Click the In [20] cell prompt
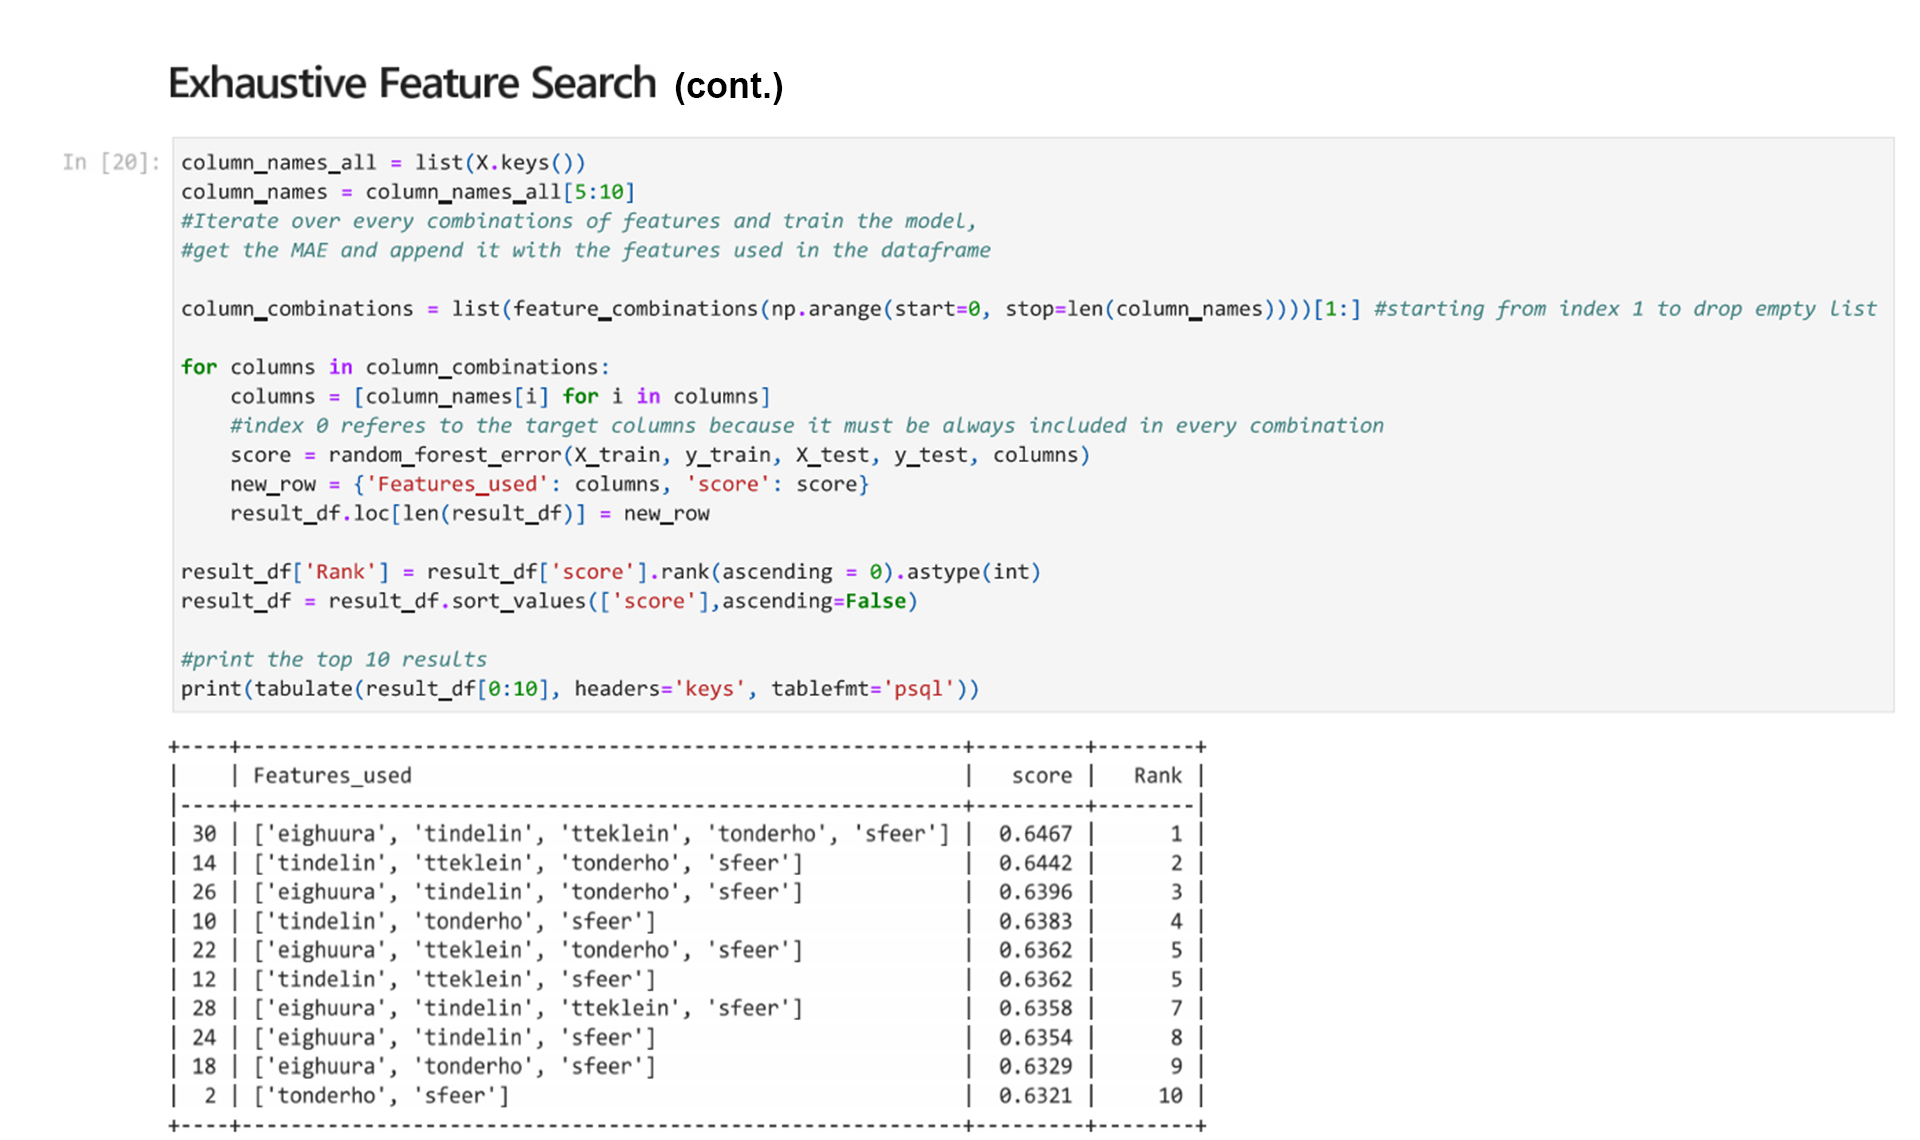Image resolution: width=1920 pixels, height=1140 pixels. 110,162
